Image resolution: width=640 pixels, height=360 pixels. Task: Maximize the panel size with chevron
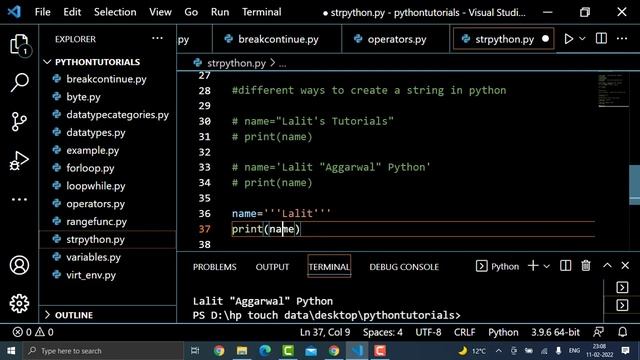pyautogui.click(x=607, y=266)
